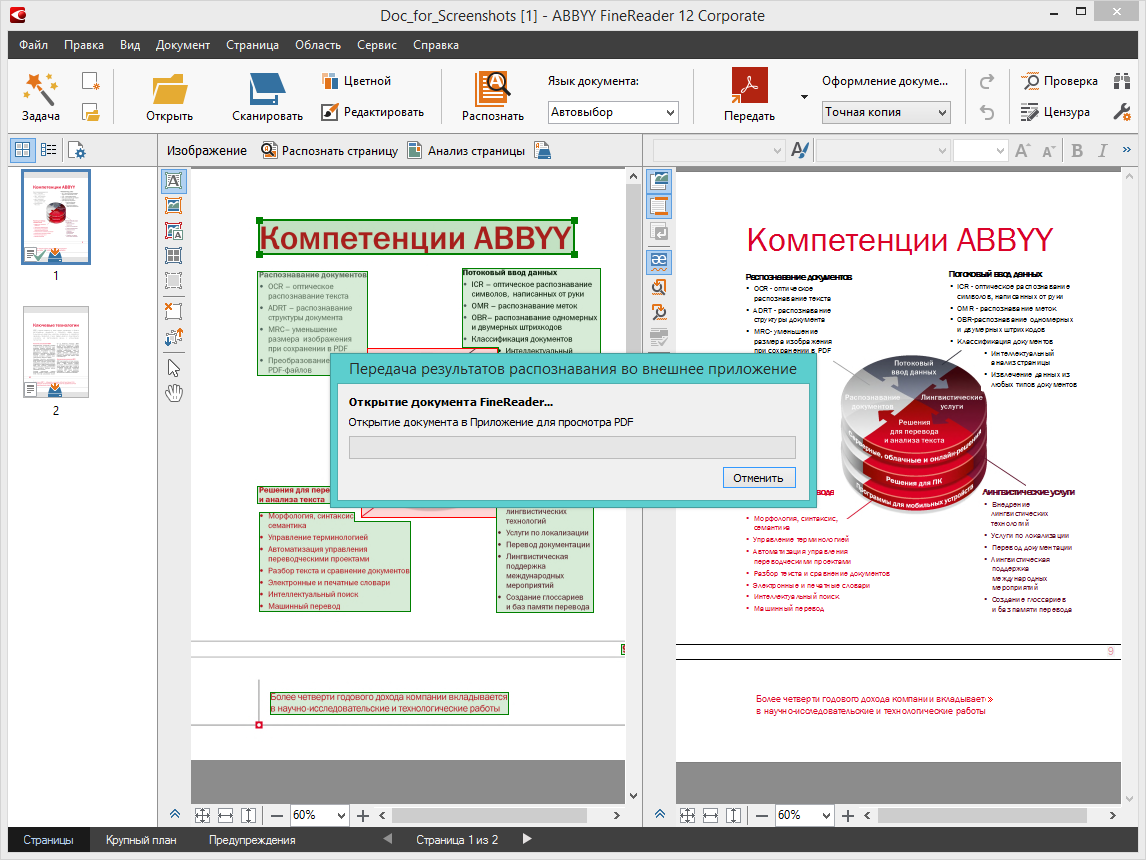Viewport: 1146px width, 860px height.
Task: Switch to Крупный план tab
Action: tap(141, 840)
